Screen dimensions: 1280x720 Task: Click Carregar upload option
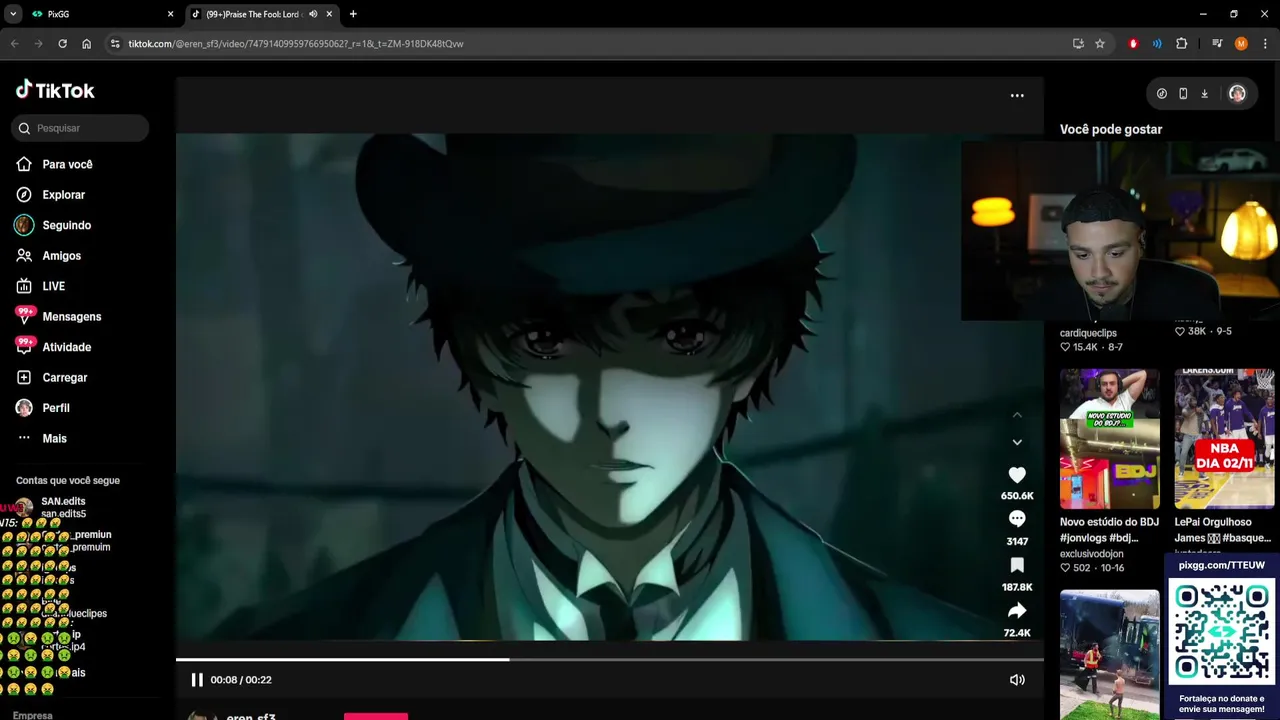click(x=52, y=377)
